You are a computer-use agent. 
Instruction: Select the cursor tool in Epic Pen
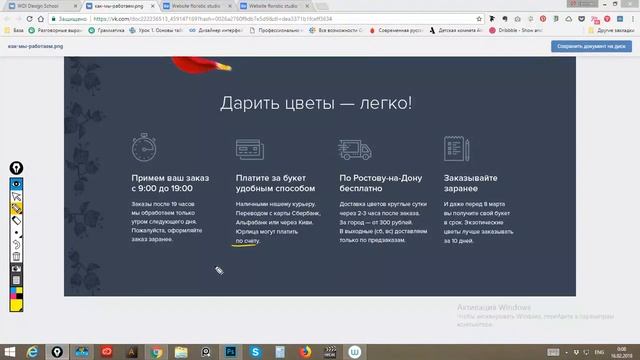(16, 196)
